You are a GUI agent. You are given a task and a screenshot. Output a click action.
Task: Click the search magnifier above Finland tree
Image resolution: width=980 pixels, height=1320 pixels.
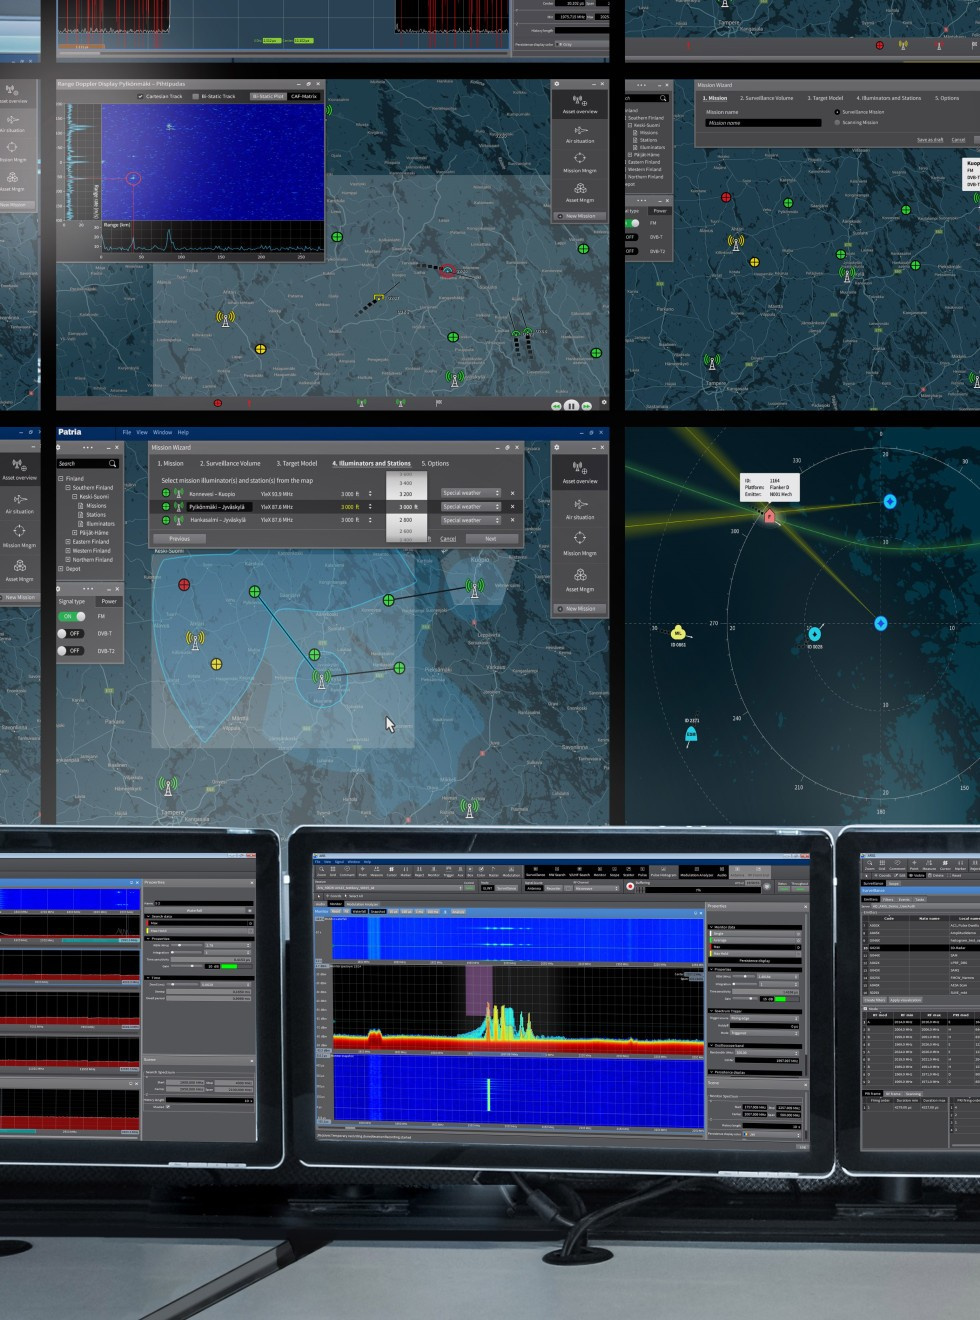tap(112, 463)
